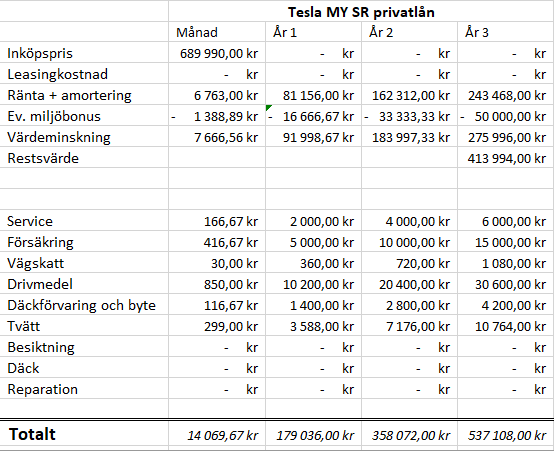Click the 299,00 kr cell
Viewport: 554px width, 451px height.
pos(217,326)
